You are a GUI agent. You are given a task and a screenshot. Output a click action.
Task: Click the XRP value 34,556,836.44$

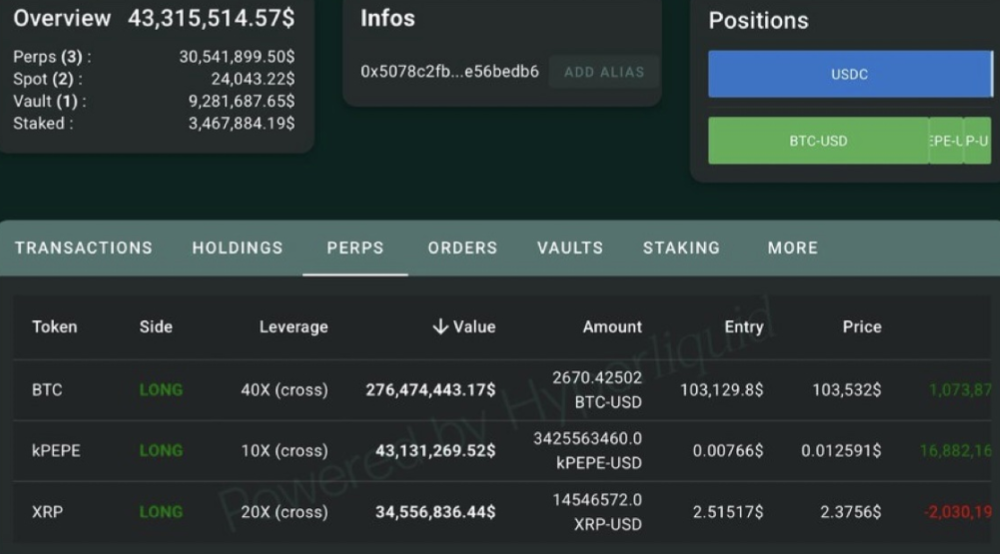[436, 512]
